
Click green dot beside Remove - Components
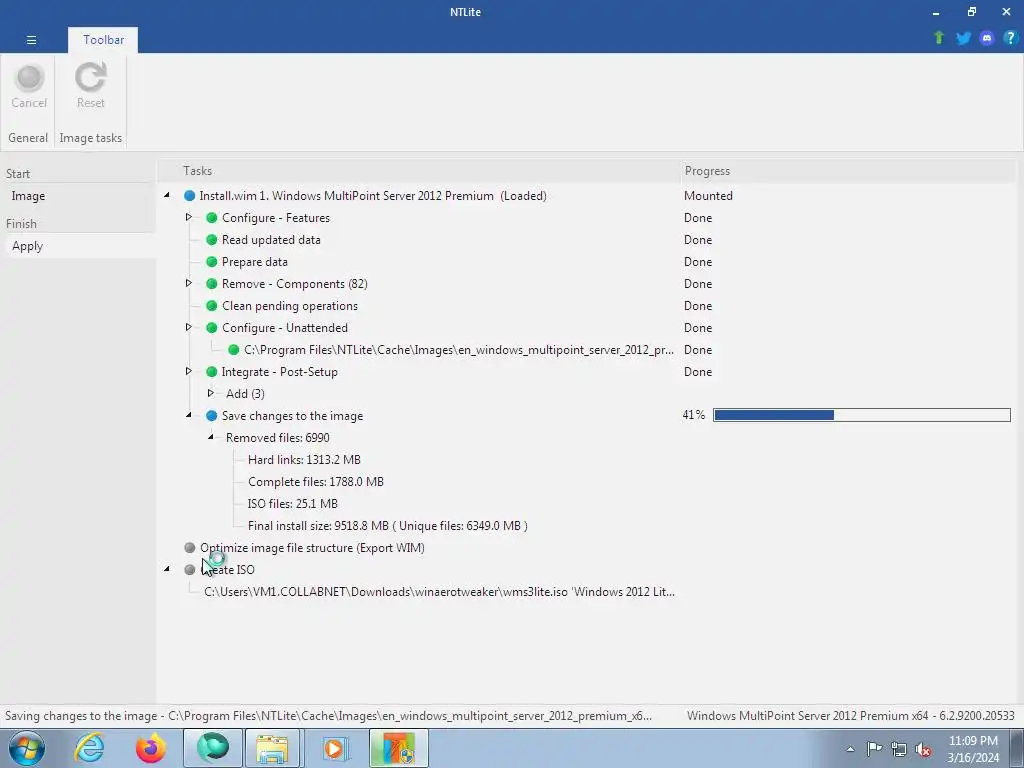(212, 283)
